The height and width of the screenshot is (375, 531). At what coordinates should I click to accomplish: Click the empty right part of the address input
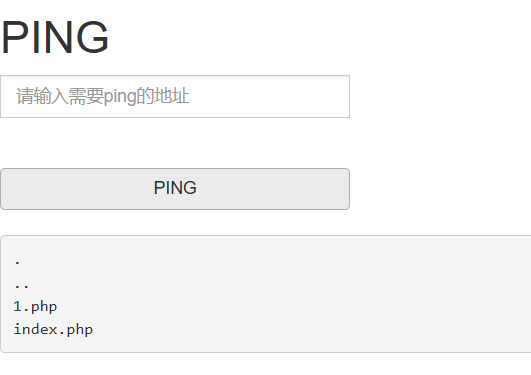point(271,97)
